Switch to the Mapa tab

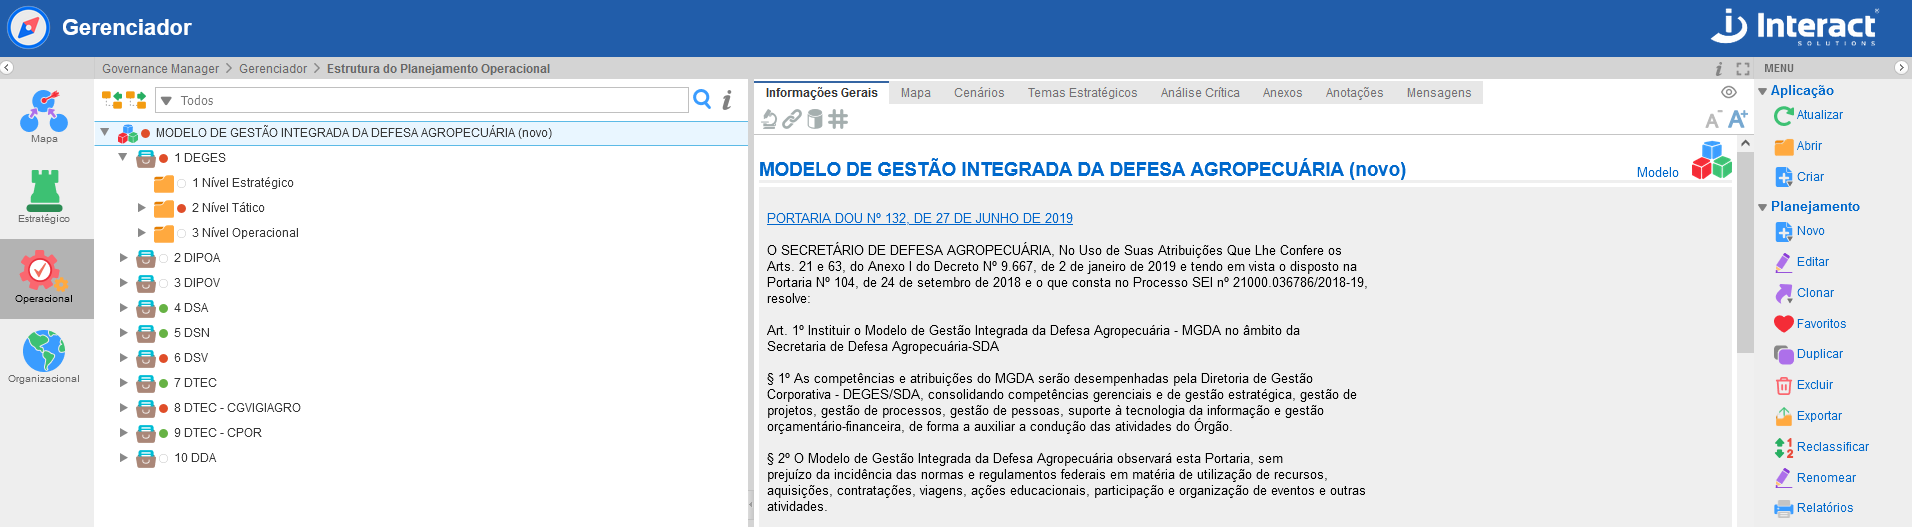pos(916,93)
